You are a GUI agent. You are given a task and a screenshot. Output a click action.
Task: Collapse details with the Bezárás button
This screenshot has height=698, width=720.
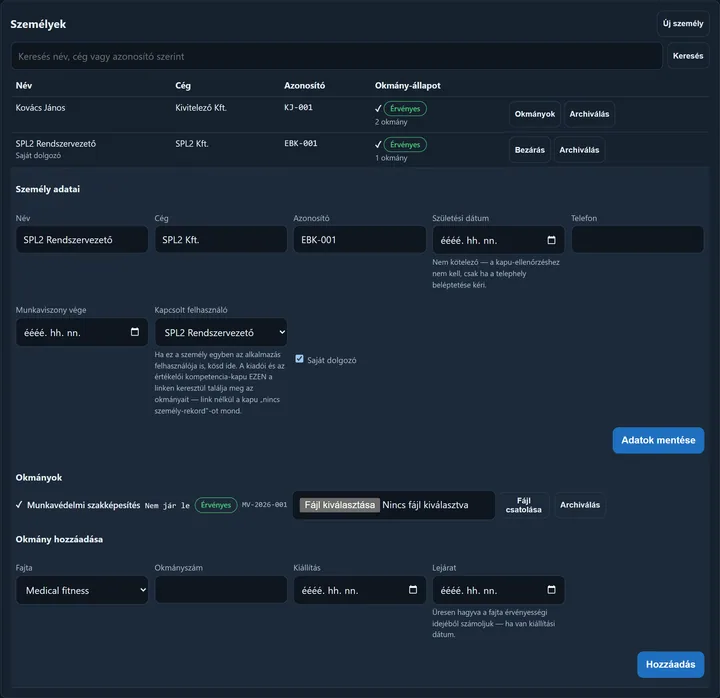tap(529, 150)
